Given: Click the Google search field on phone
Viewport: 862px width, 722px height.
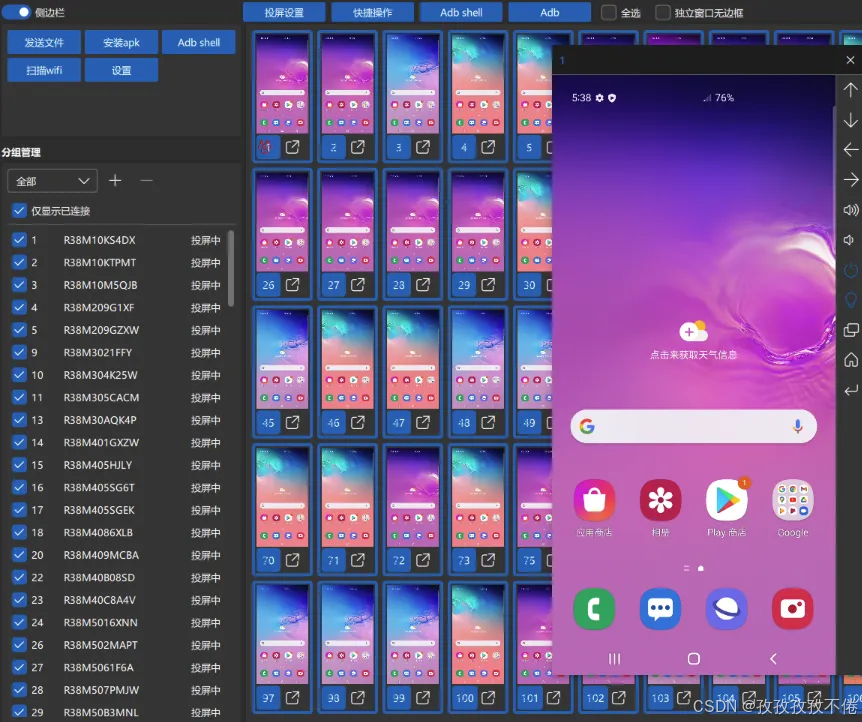Looking at the screenshot, I should [693, 426].
